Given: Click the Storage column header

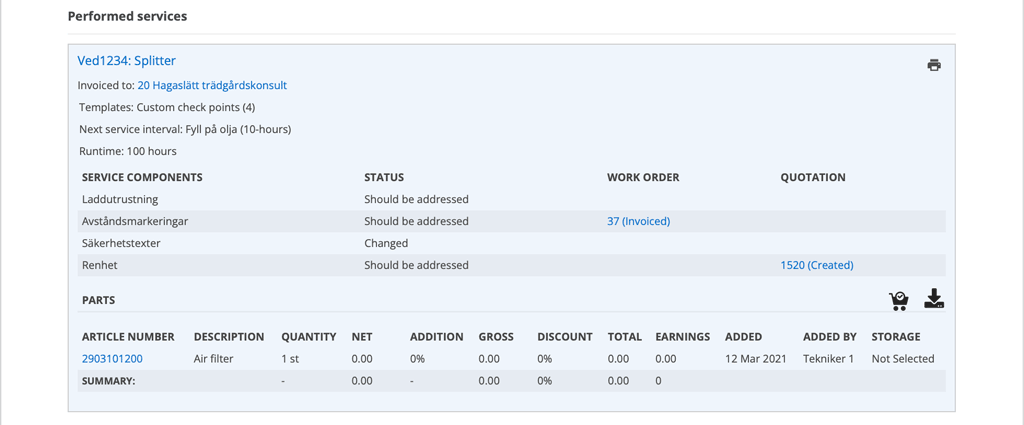Looking at the screenshot, I should 895,337.
